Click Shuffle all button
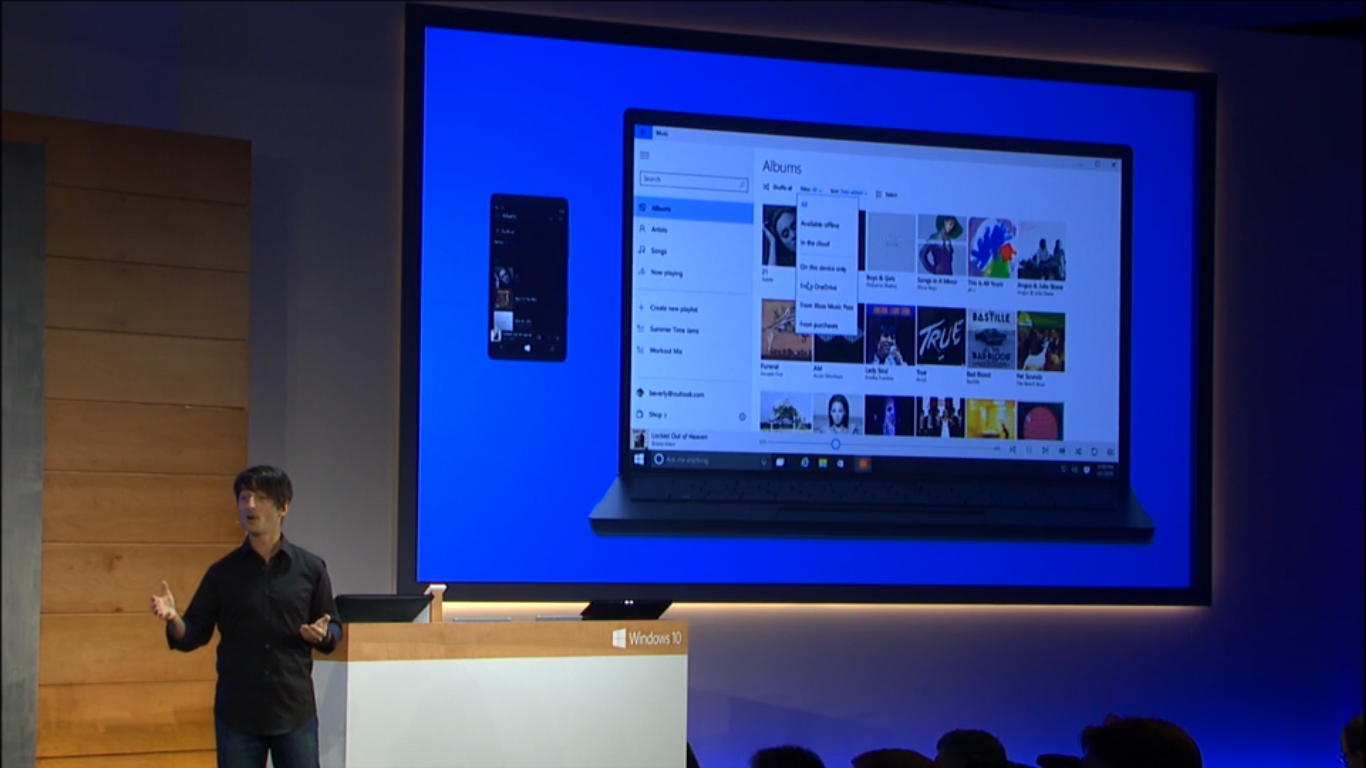Screen dimensions: 1366x768 pyautogui.click(x=779, y=187)
